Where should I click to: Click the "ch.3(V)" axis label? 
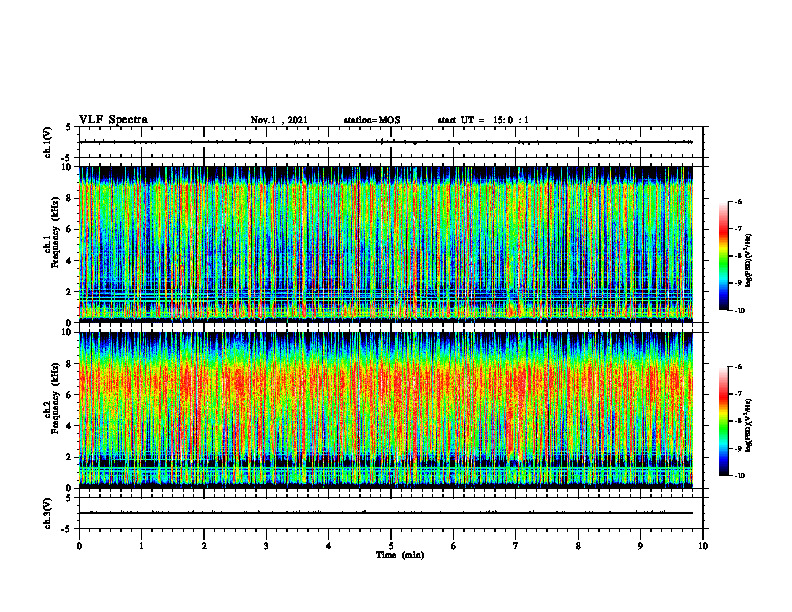[x=48, y=514]
